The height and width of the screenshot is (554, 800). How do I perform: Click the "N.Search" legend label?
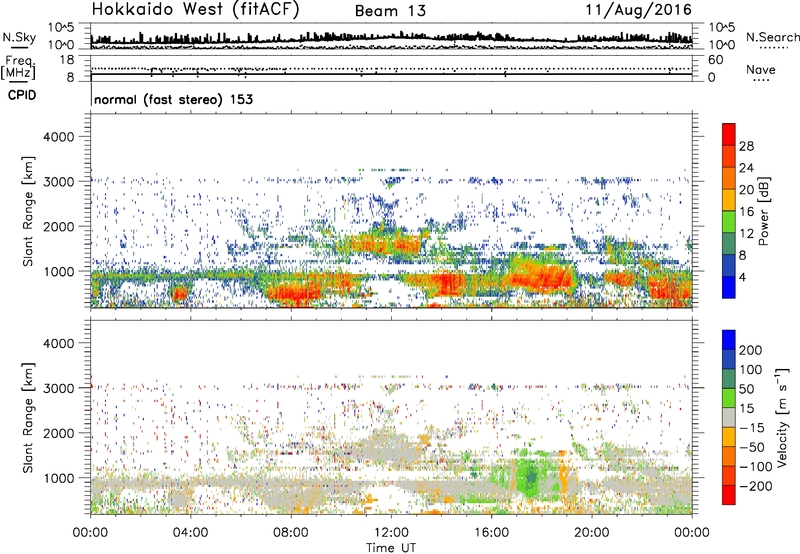pos(772,37)
